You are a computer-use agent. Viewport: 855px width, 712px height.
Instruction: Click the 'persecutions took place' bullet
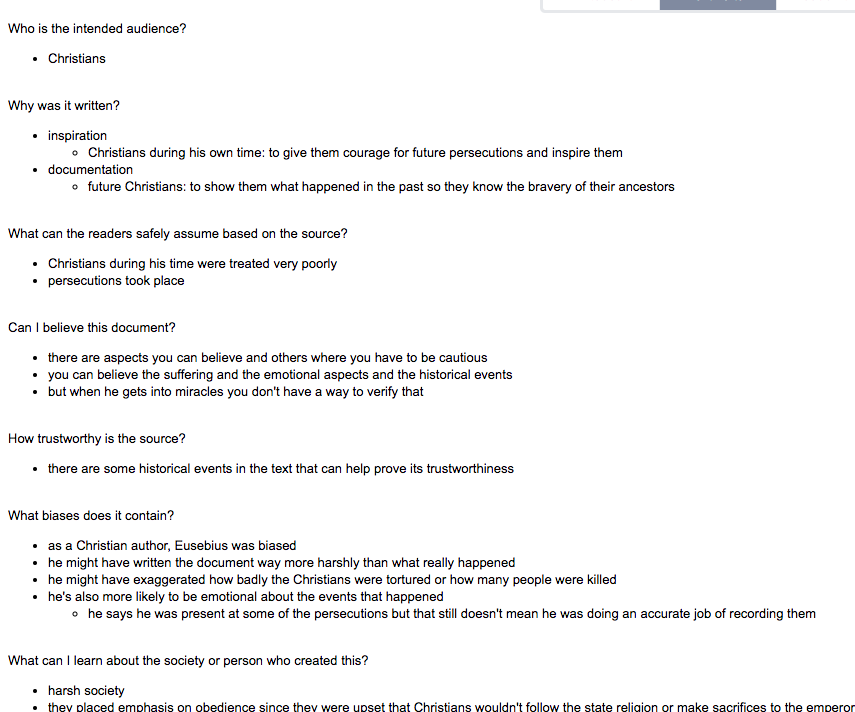pyautogui.click(x=116, y=281)
